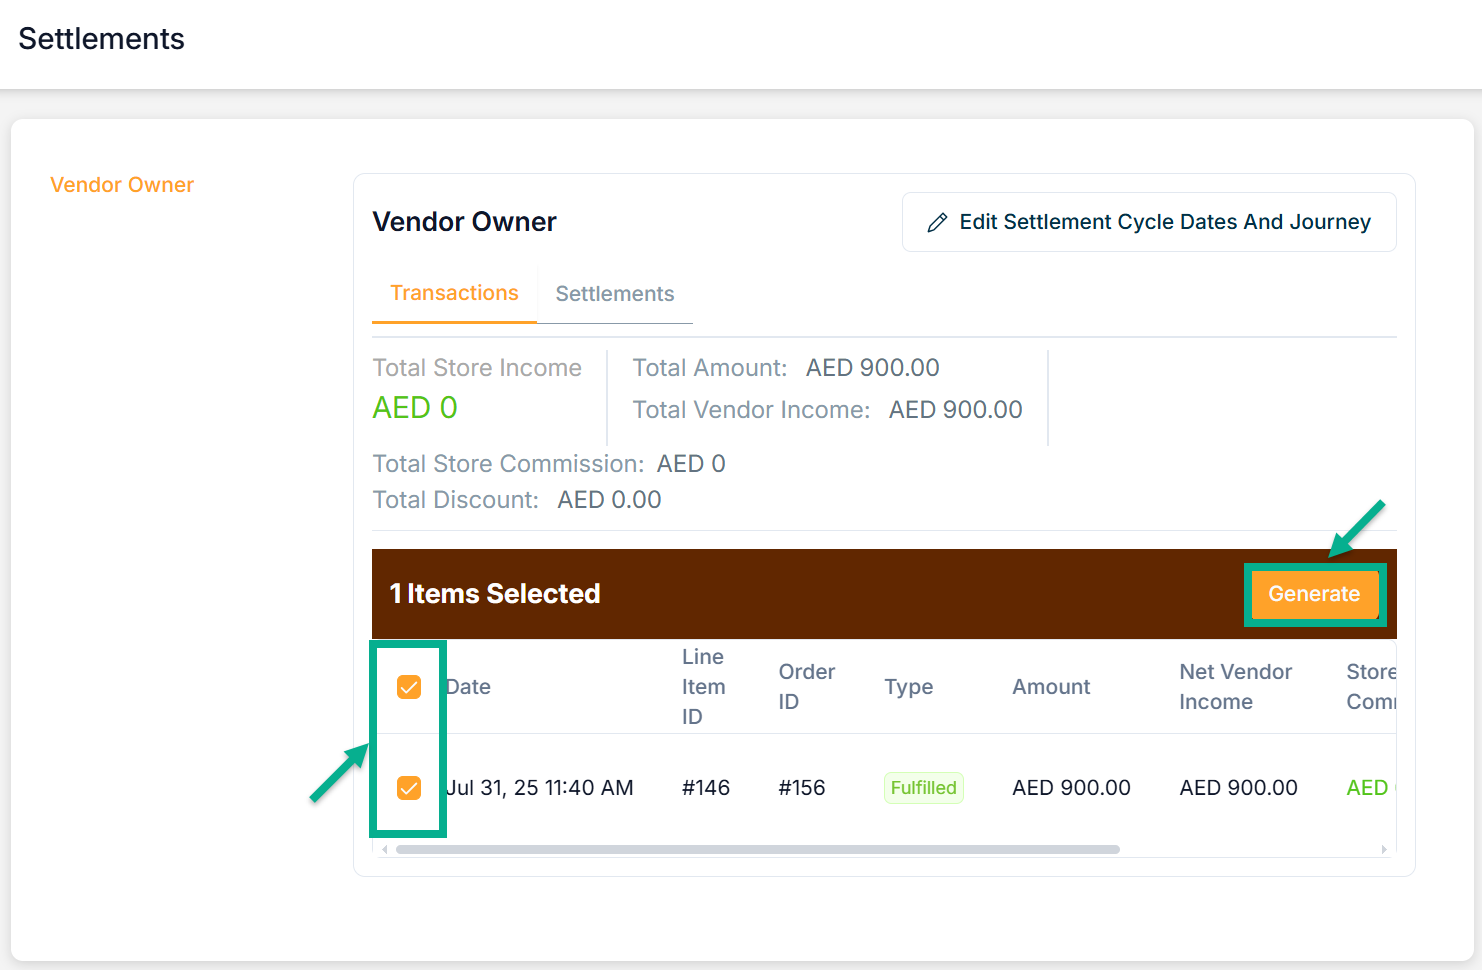Click the Order ID column header
This screenshot has width=1482, height=970.
[x=806, y=687]
